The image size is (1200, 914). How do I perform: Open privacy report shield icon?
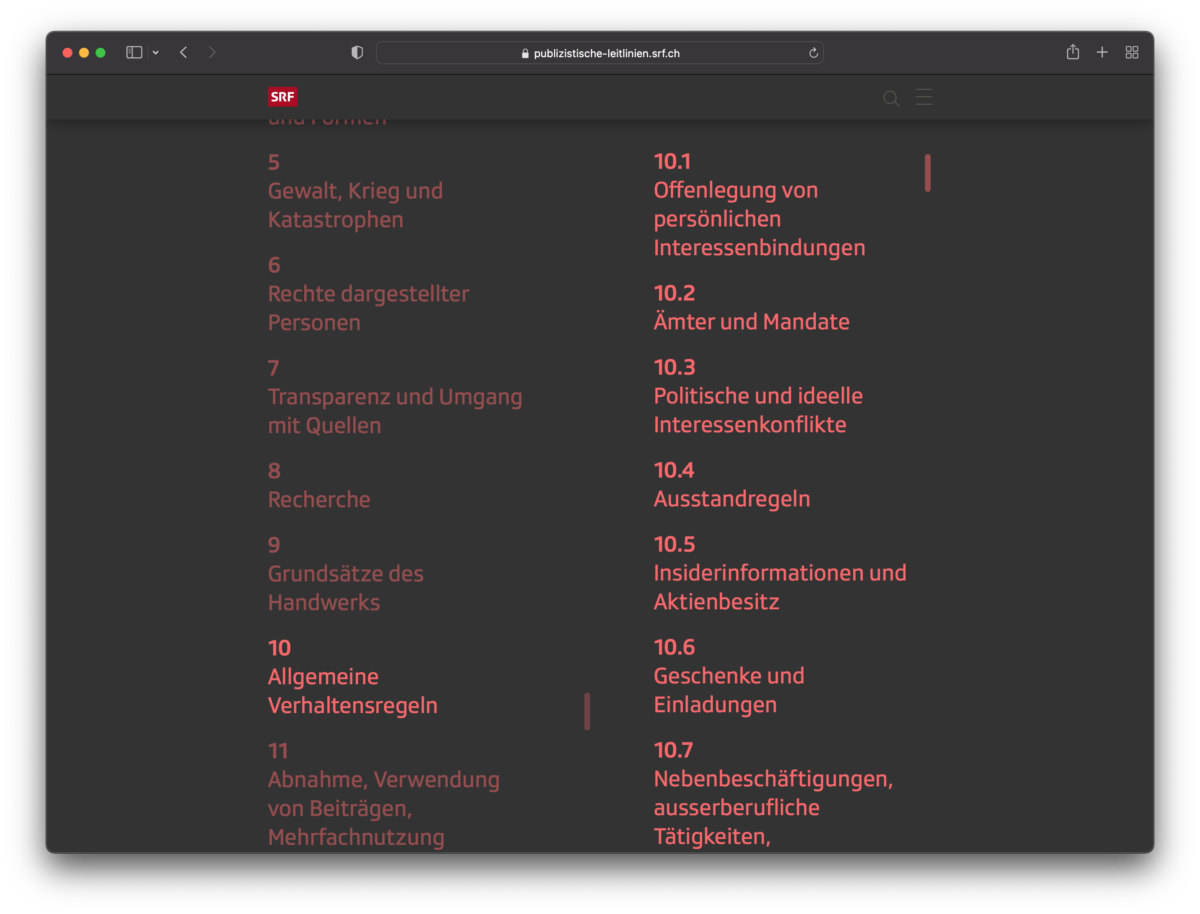coord(357,53)
